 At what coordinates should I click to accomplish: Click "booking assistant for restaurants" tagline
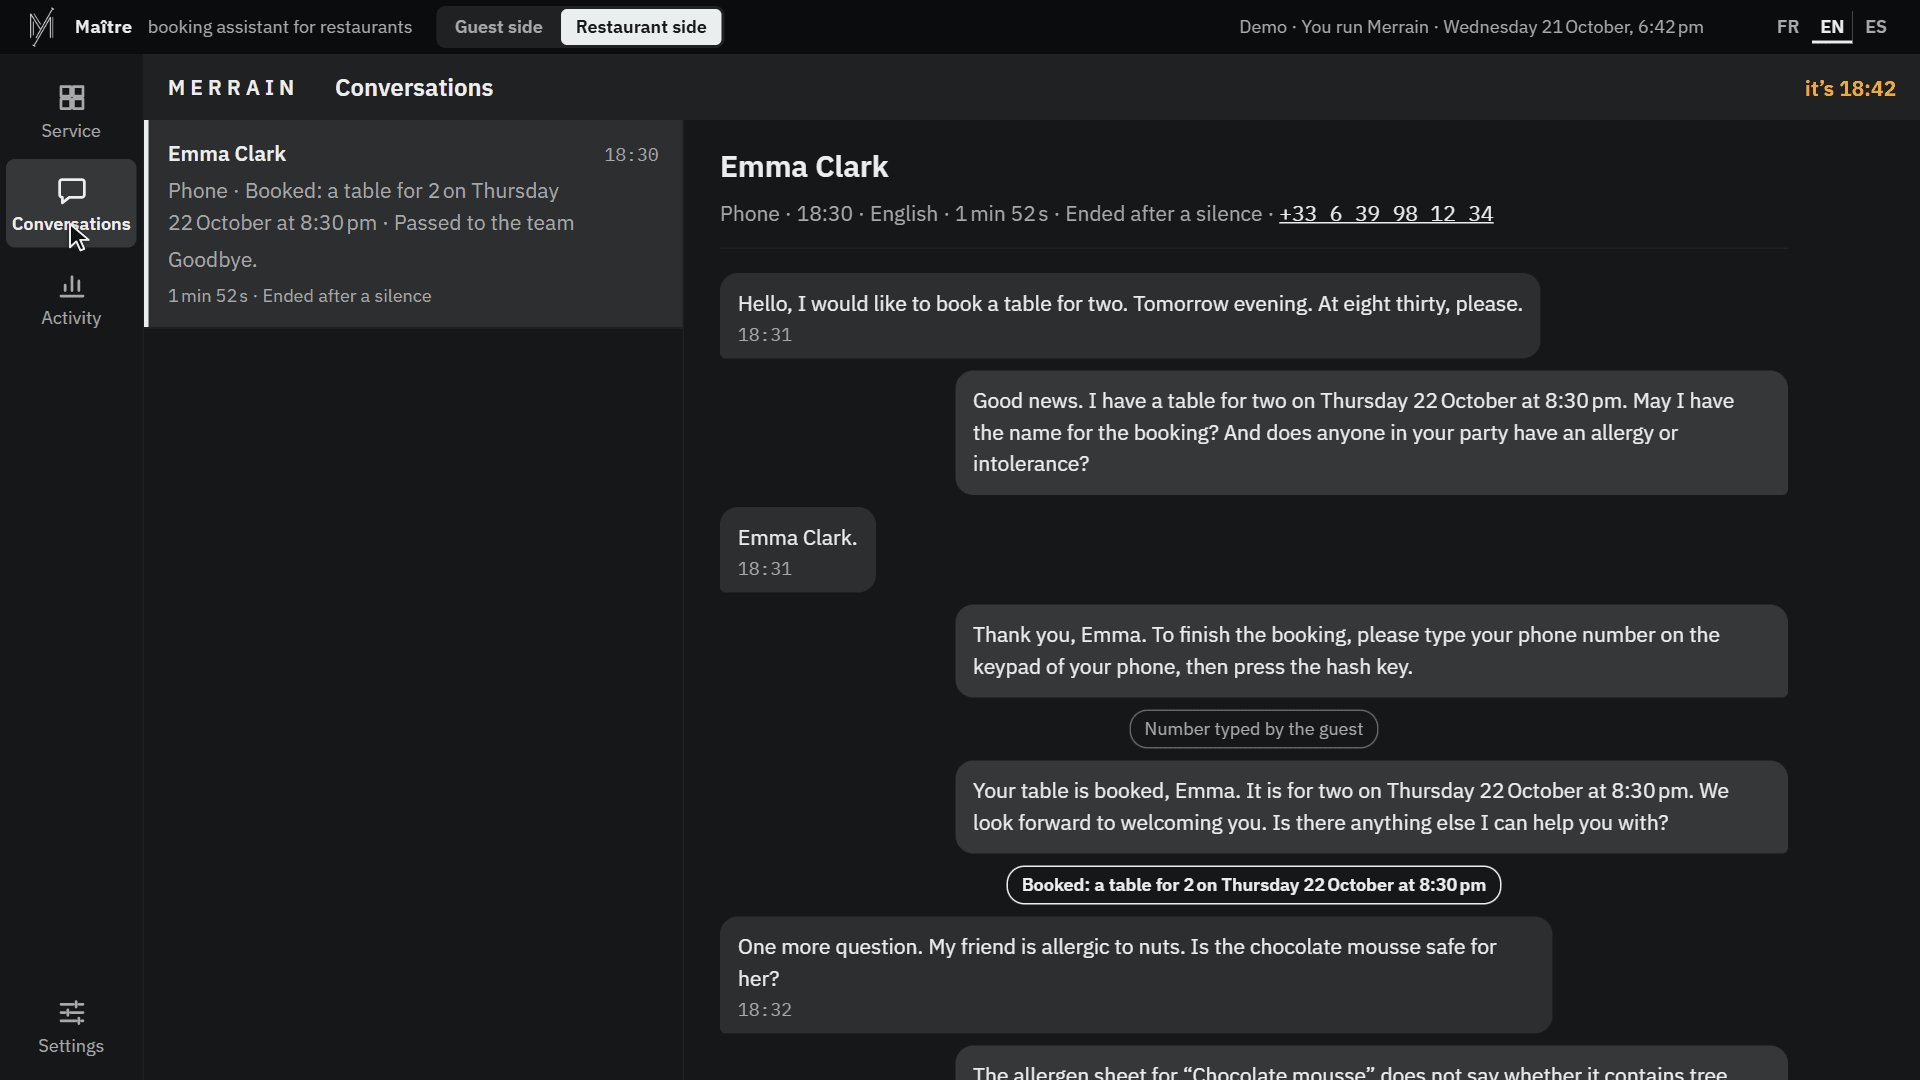(280, 27)
